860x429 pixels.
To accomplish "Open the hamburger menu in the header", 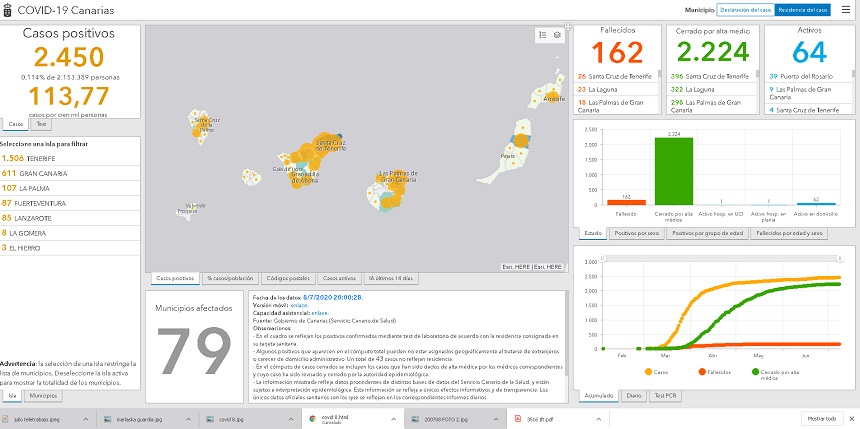I will coord(846,9).
